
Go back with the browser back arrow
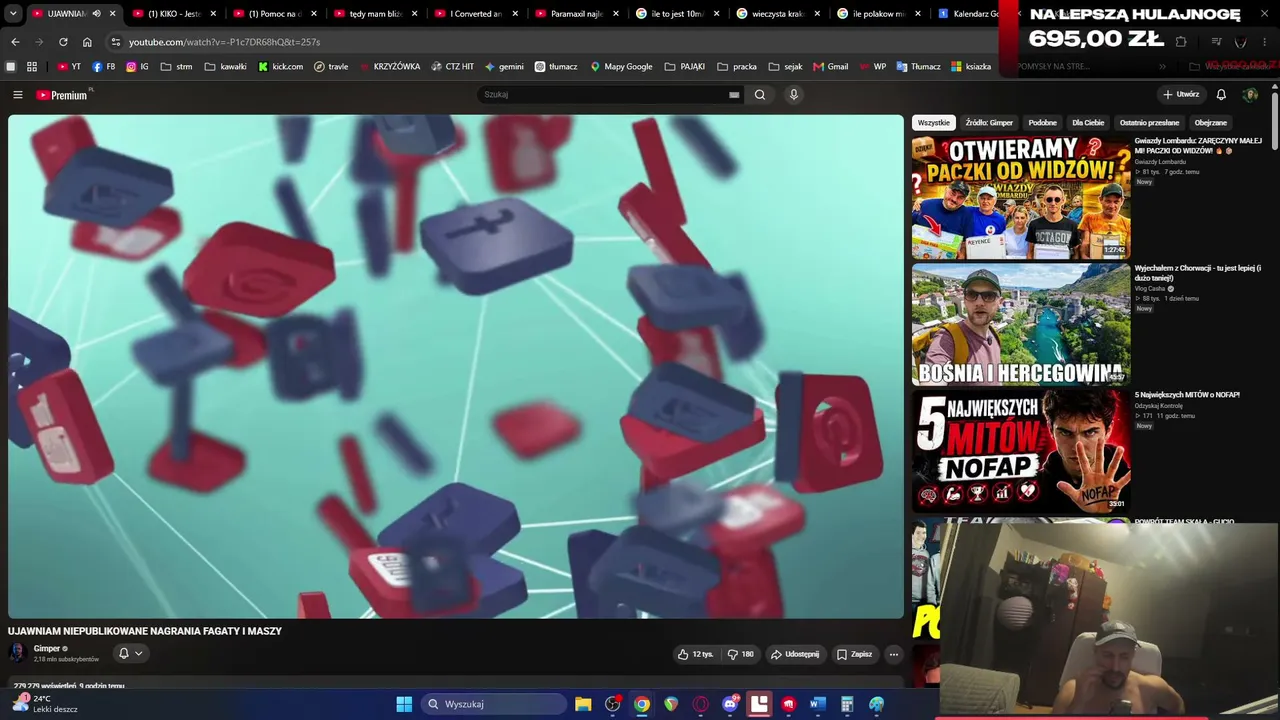click(15, 42)
